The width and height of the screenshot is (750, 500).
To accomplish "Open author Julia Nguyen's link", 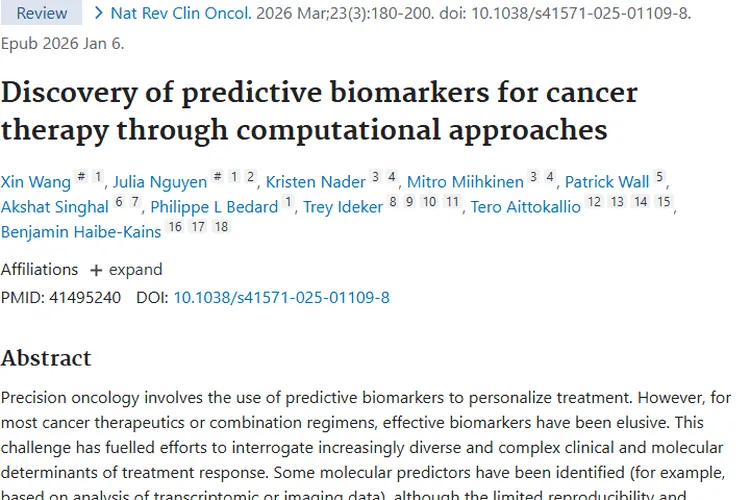I will 160,182.
